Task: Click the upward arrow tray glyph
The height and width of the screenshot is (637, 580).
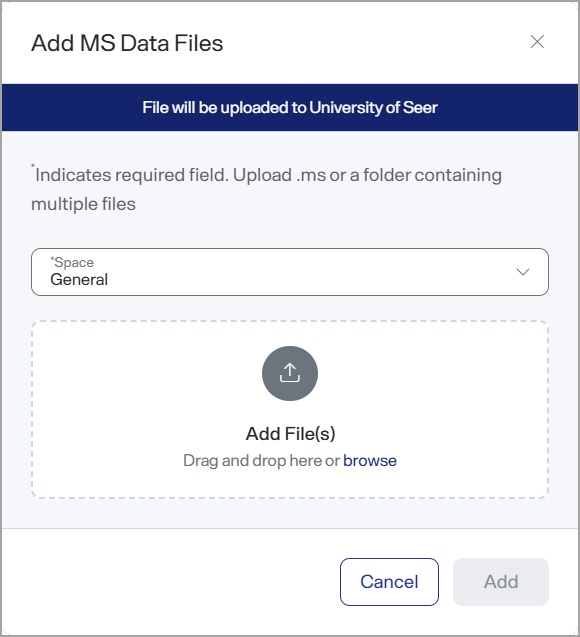Action: 290,373
